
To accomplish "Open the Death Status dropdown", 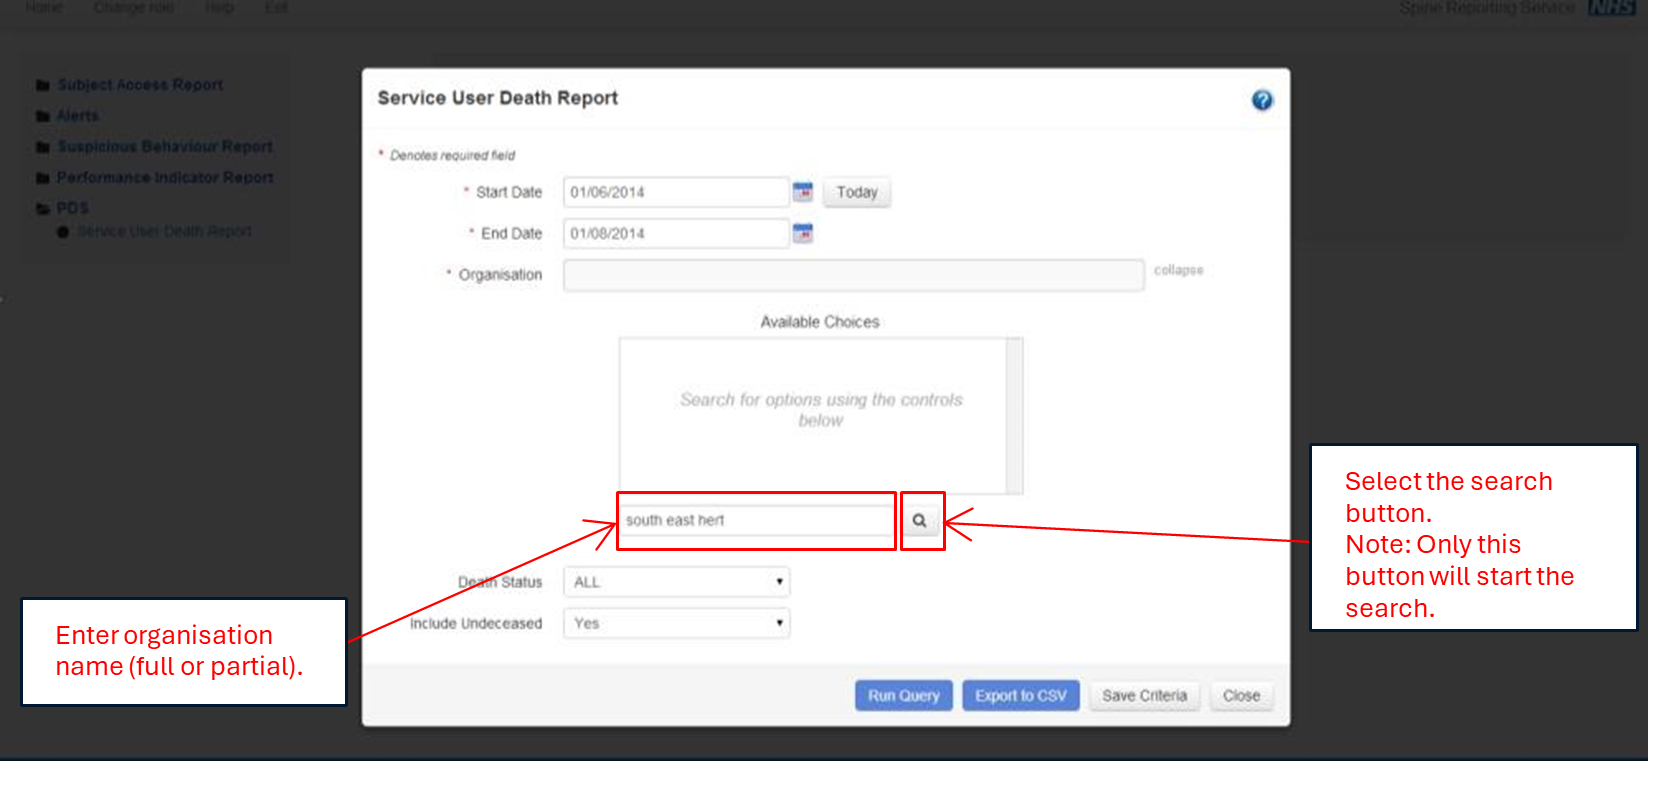I will tap(677, 582).
